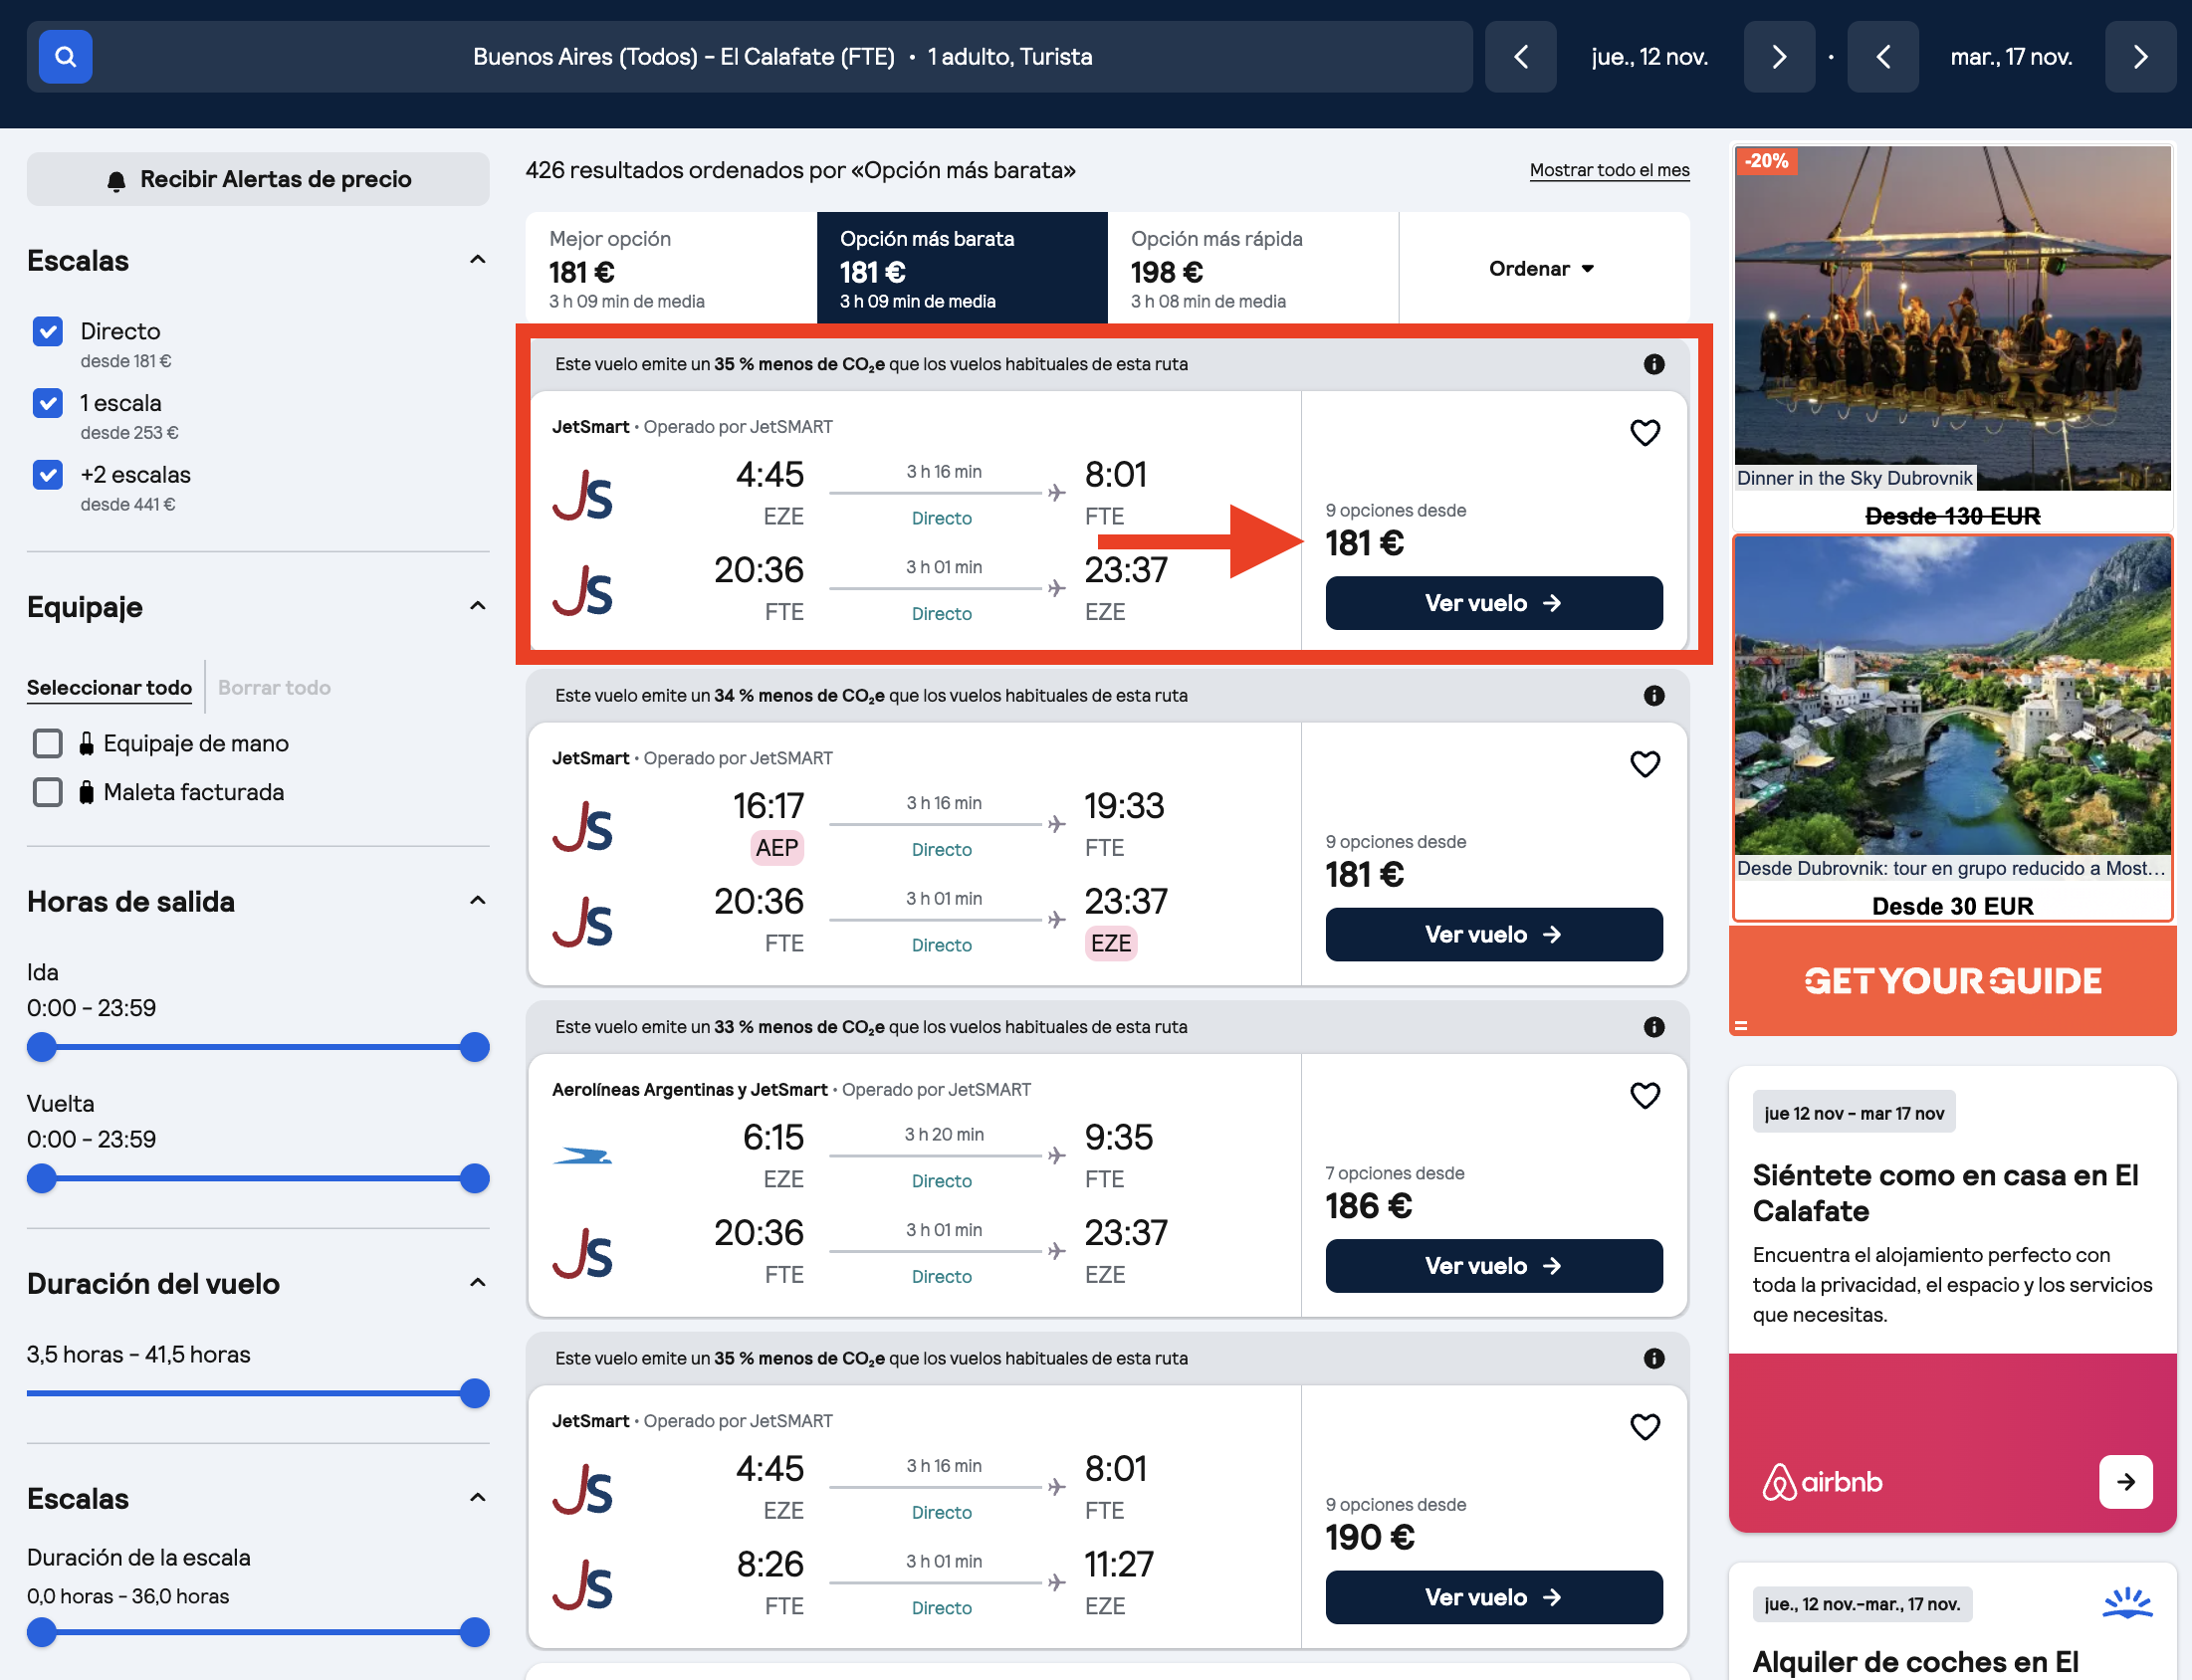Click Ver vuelo for 186 € flight

[x=1494, y=1267]
